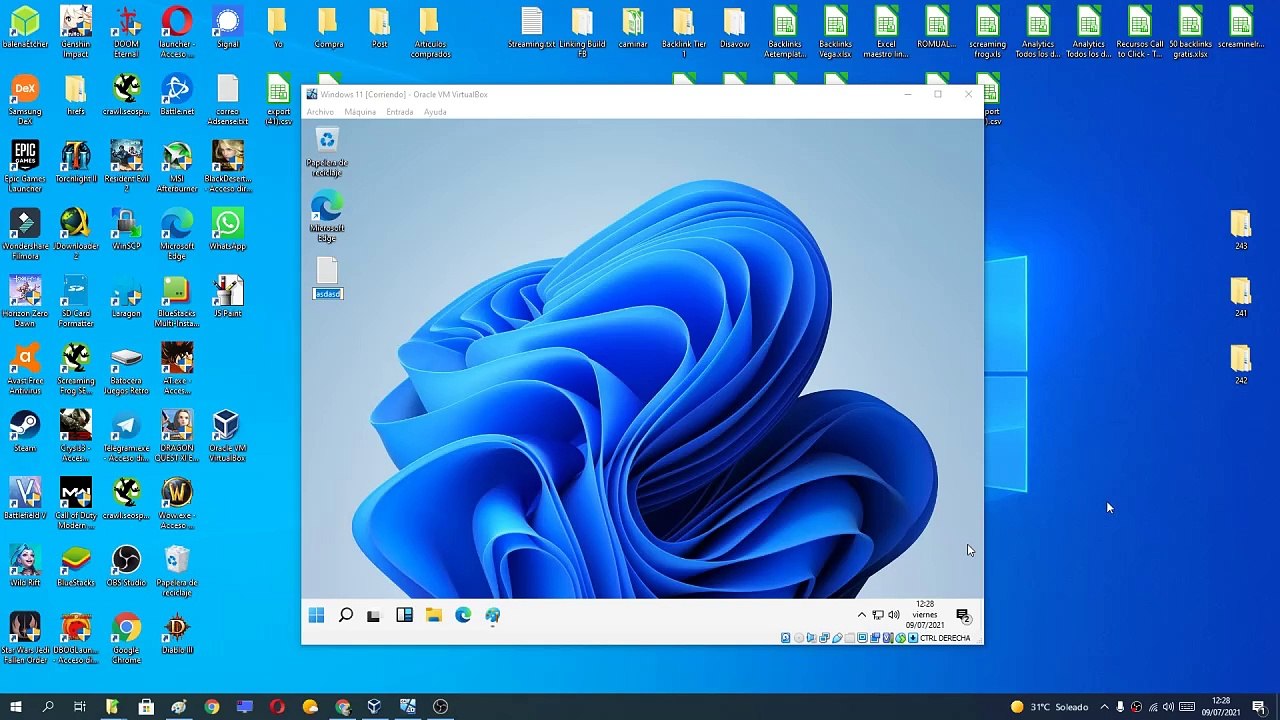Select the Telegram.exe desktop shortcut
Screen dimensions: 1280x720
pos(126,437)
